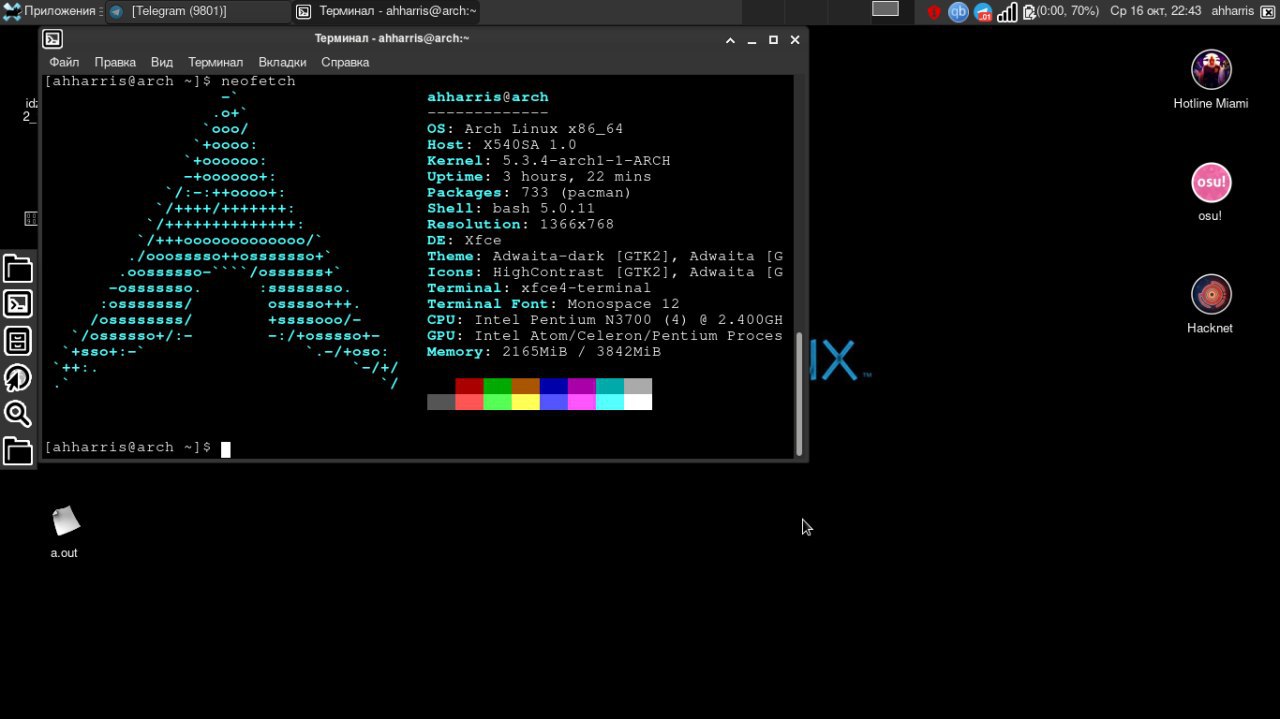
Task: Click the terminal prompt cursor line
Action: click(138, 448)
